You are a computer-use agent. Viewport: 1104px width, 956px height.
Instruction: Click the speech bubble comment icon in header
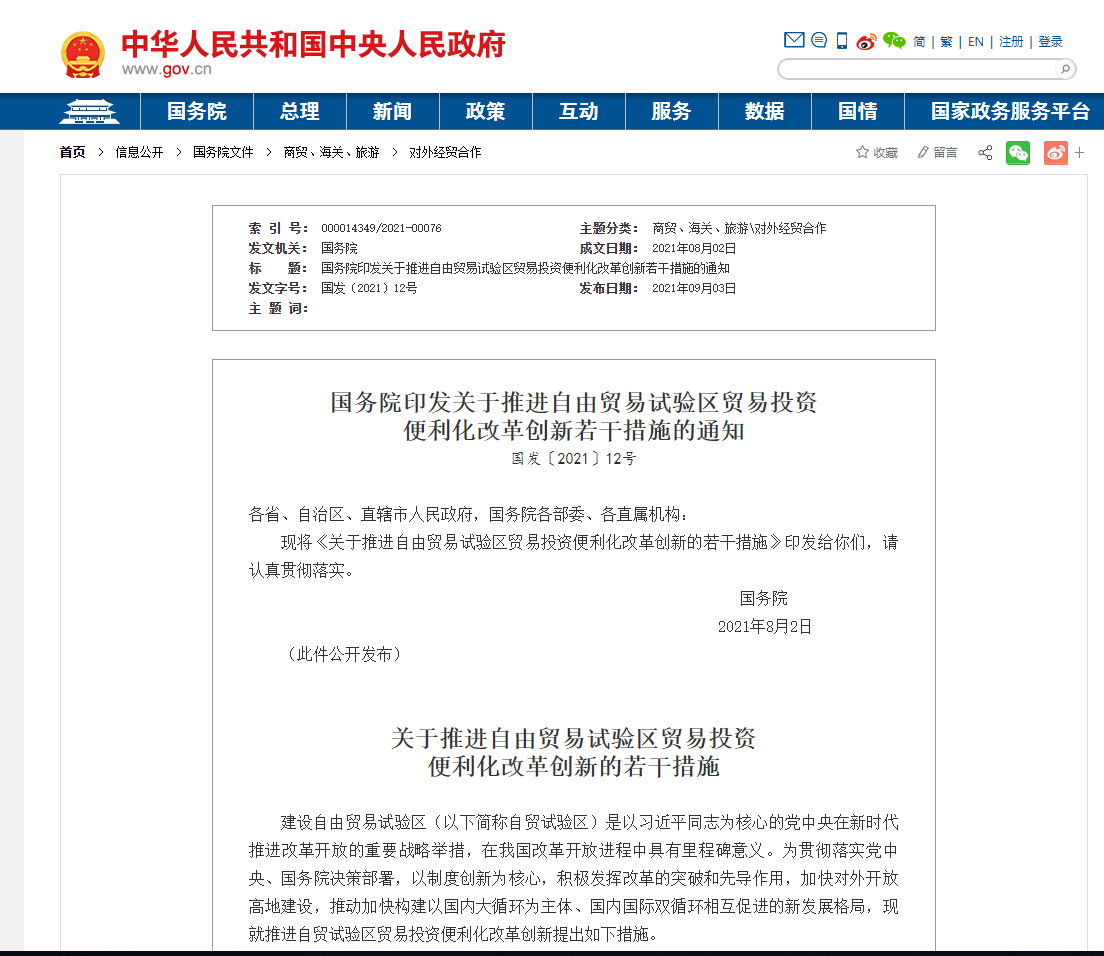pos(819,40)
